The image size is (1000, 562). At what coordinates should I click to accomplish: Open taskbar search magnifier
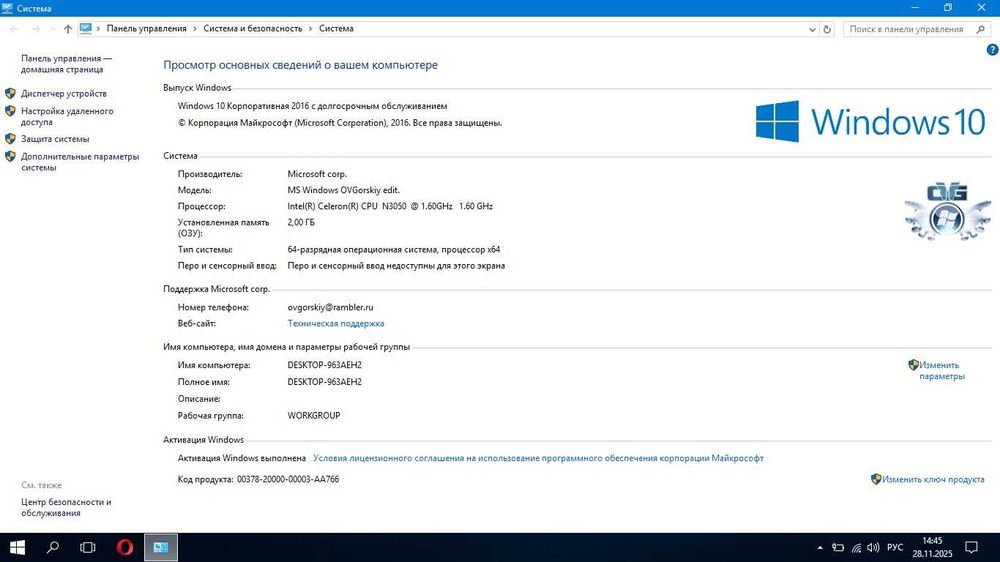point(53,547)
